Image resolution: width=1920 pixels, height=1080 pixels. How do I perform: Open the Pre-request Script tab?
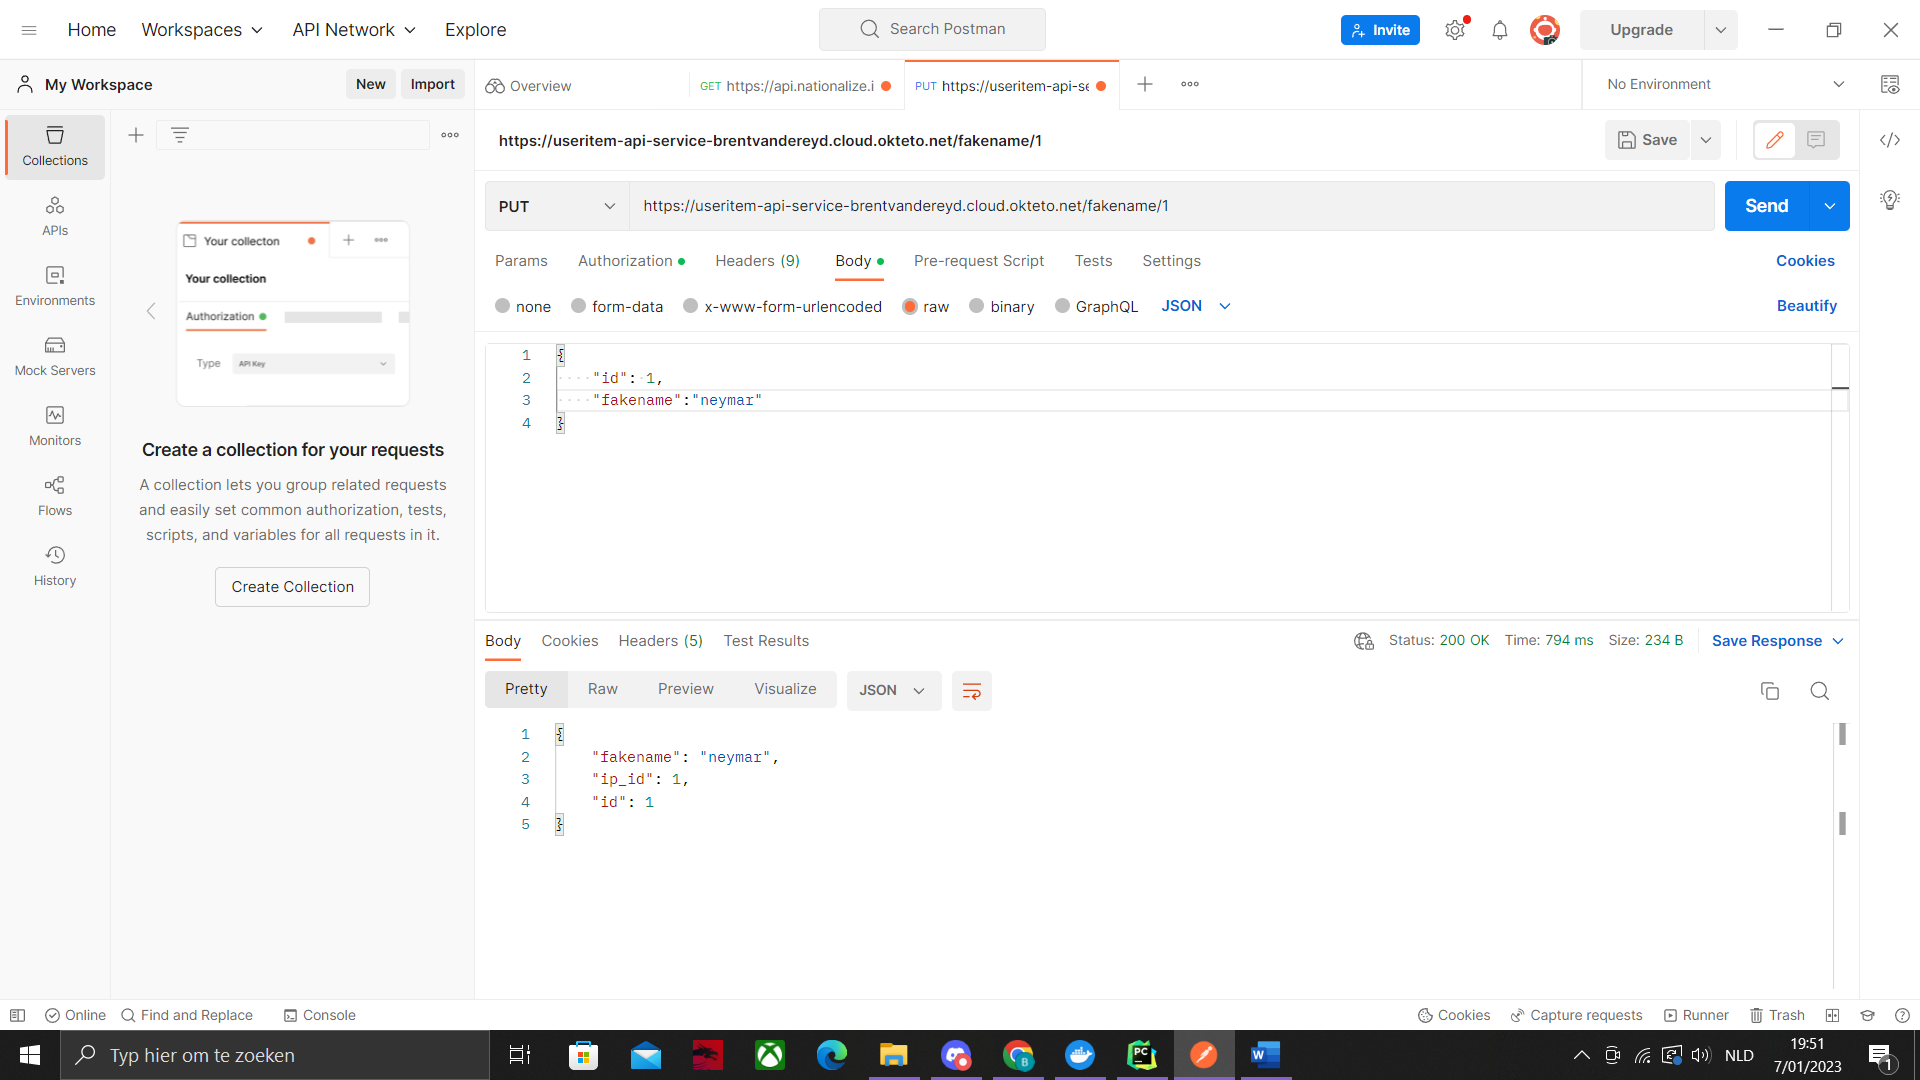pos(978,261)
